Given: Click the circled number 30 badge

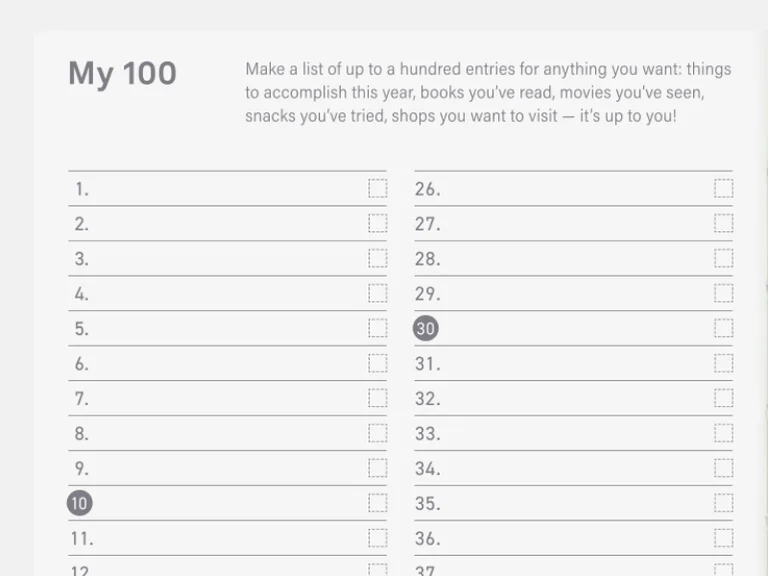Looking at the screenshot, I should coord(426,328).
